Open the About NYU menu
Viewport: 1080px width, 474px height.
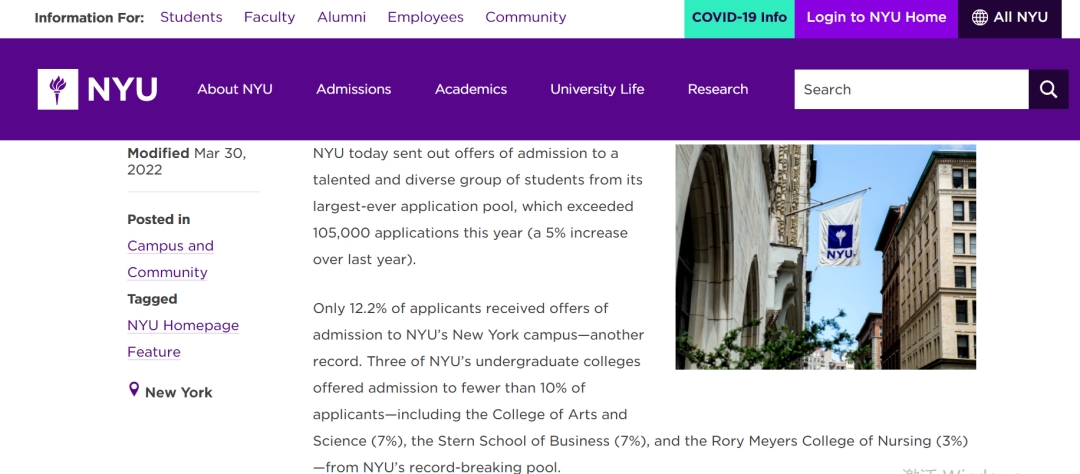coord(235,89)
